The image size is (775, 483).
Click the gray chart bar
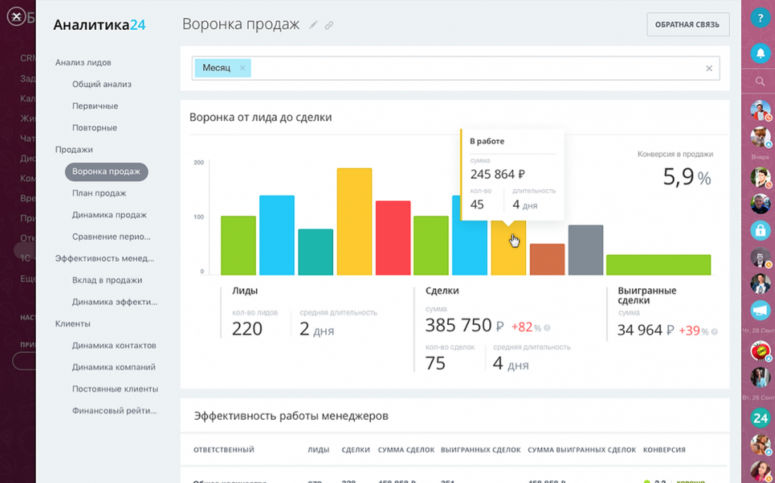tap(586, 250)
